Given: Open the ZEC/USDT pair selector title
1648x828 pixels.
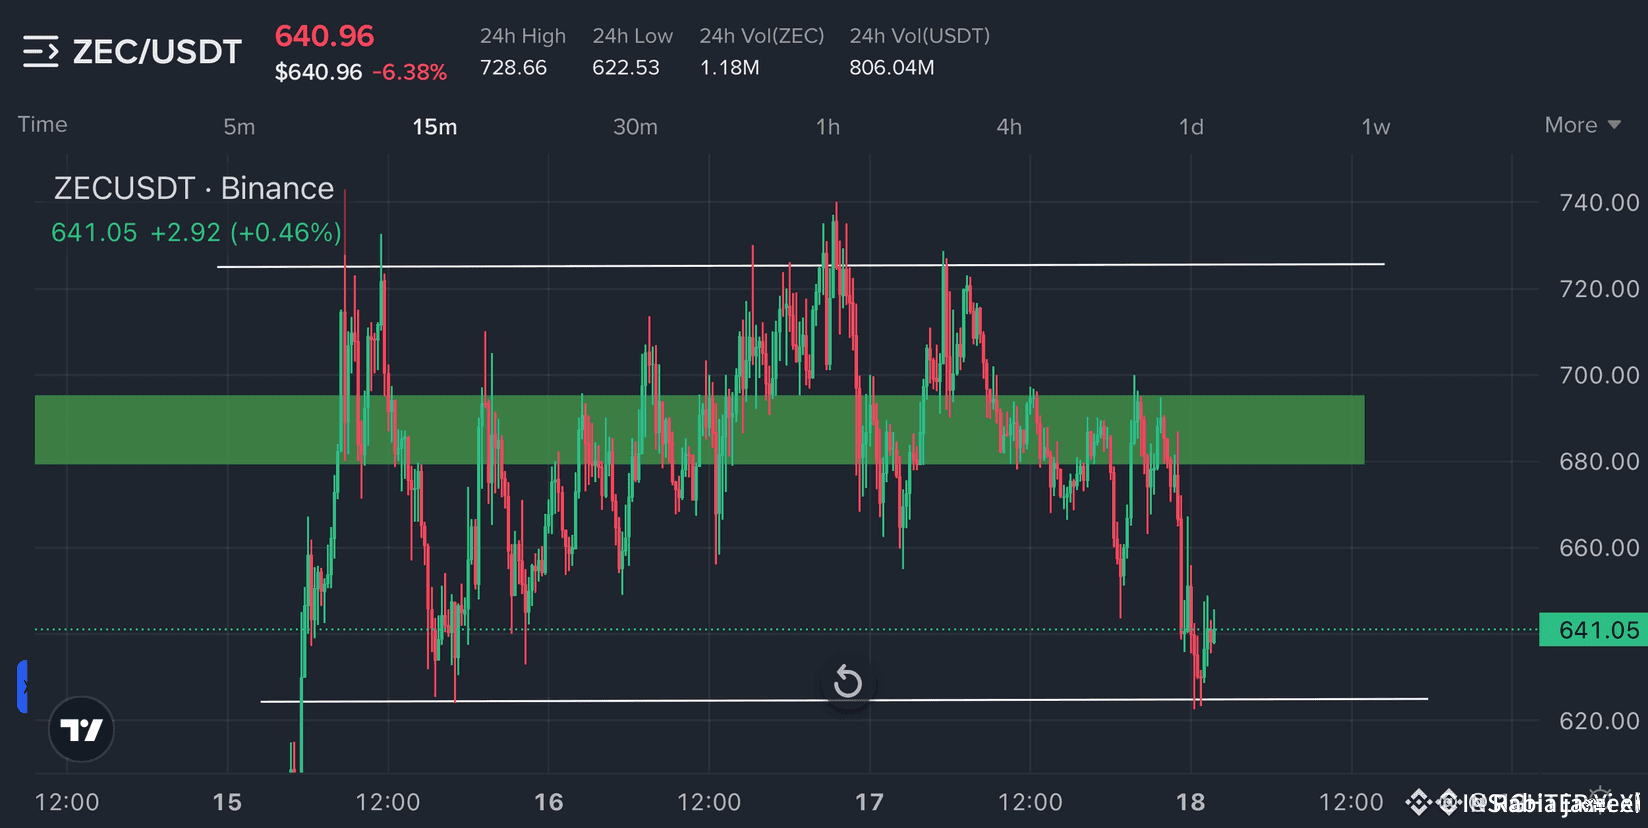Looking at the screenshot, I should click(157, 52).
